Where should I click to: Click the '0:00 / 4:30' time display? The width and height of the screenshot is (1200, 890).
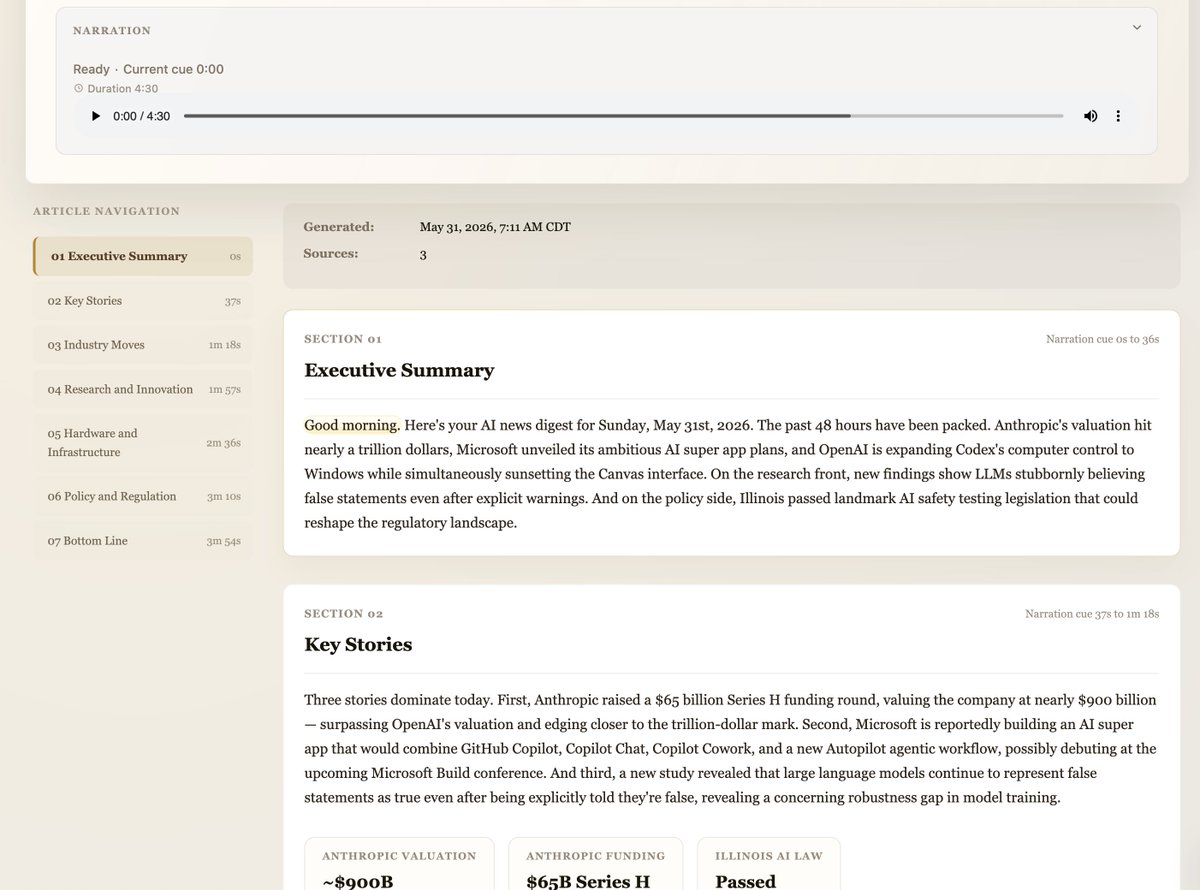(x=142, y=116)
